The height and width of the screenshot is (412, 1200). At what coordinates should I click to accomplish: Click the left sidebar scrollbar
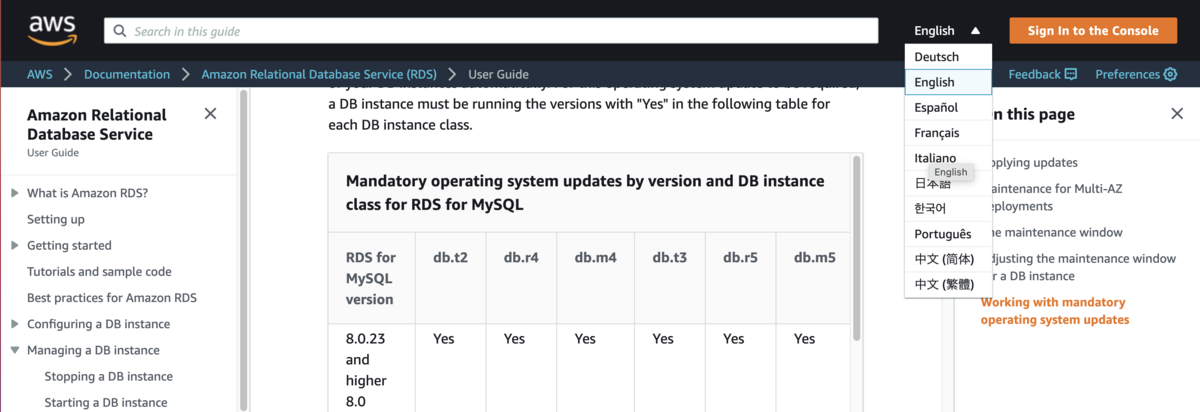(x=243, y=250)
